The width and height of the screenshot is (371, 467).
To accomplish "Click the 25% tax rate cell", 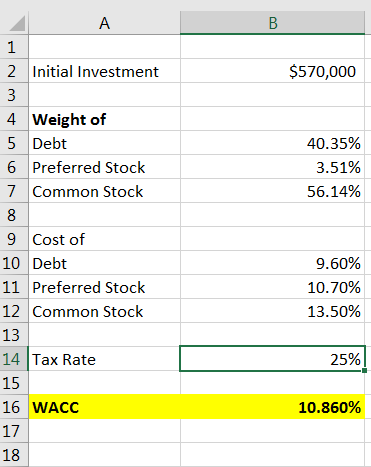I will coord(272,359).
